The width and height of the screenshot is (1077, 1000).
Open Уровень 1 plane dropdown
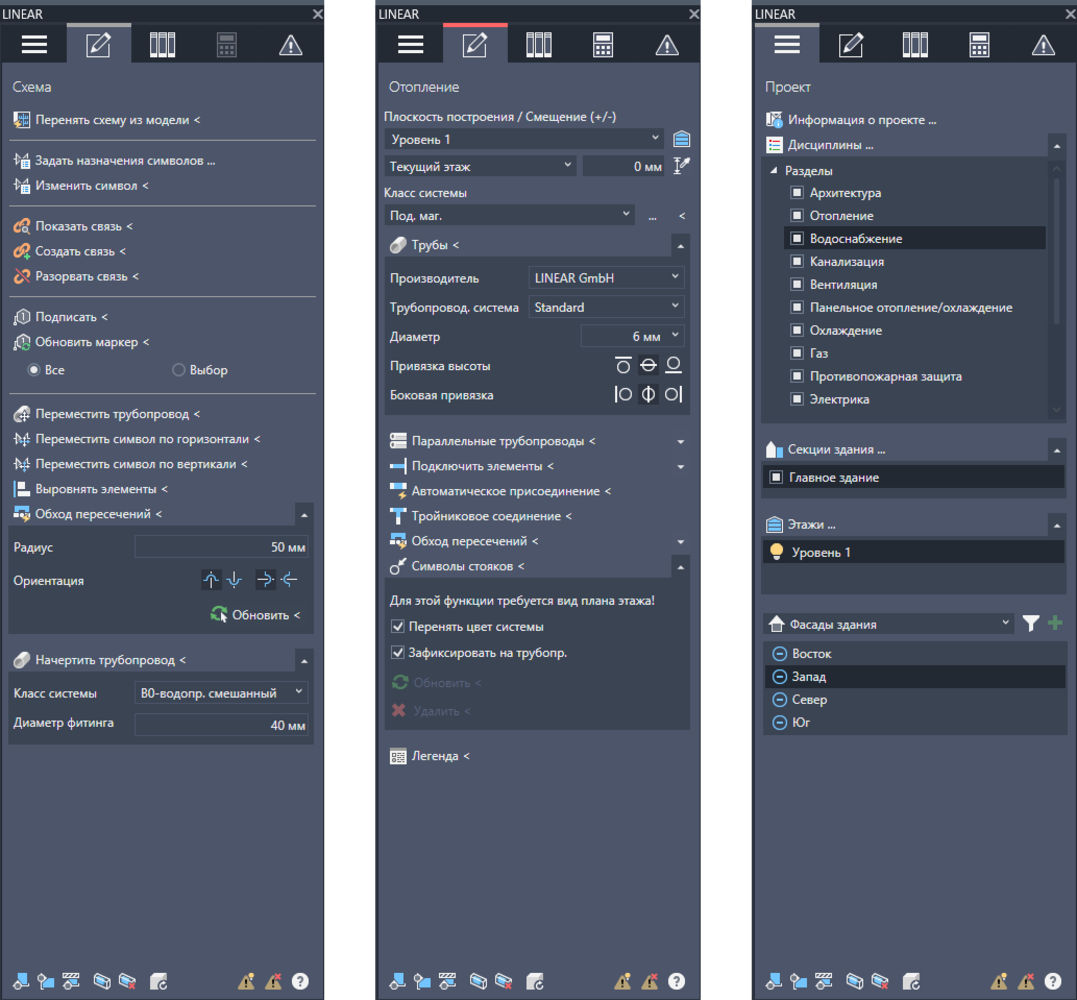pyautogui.click(x=524, y=139)
